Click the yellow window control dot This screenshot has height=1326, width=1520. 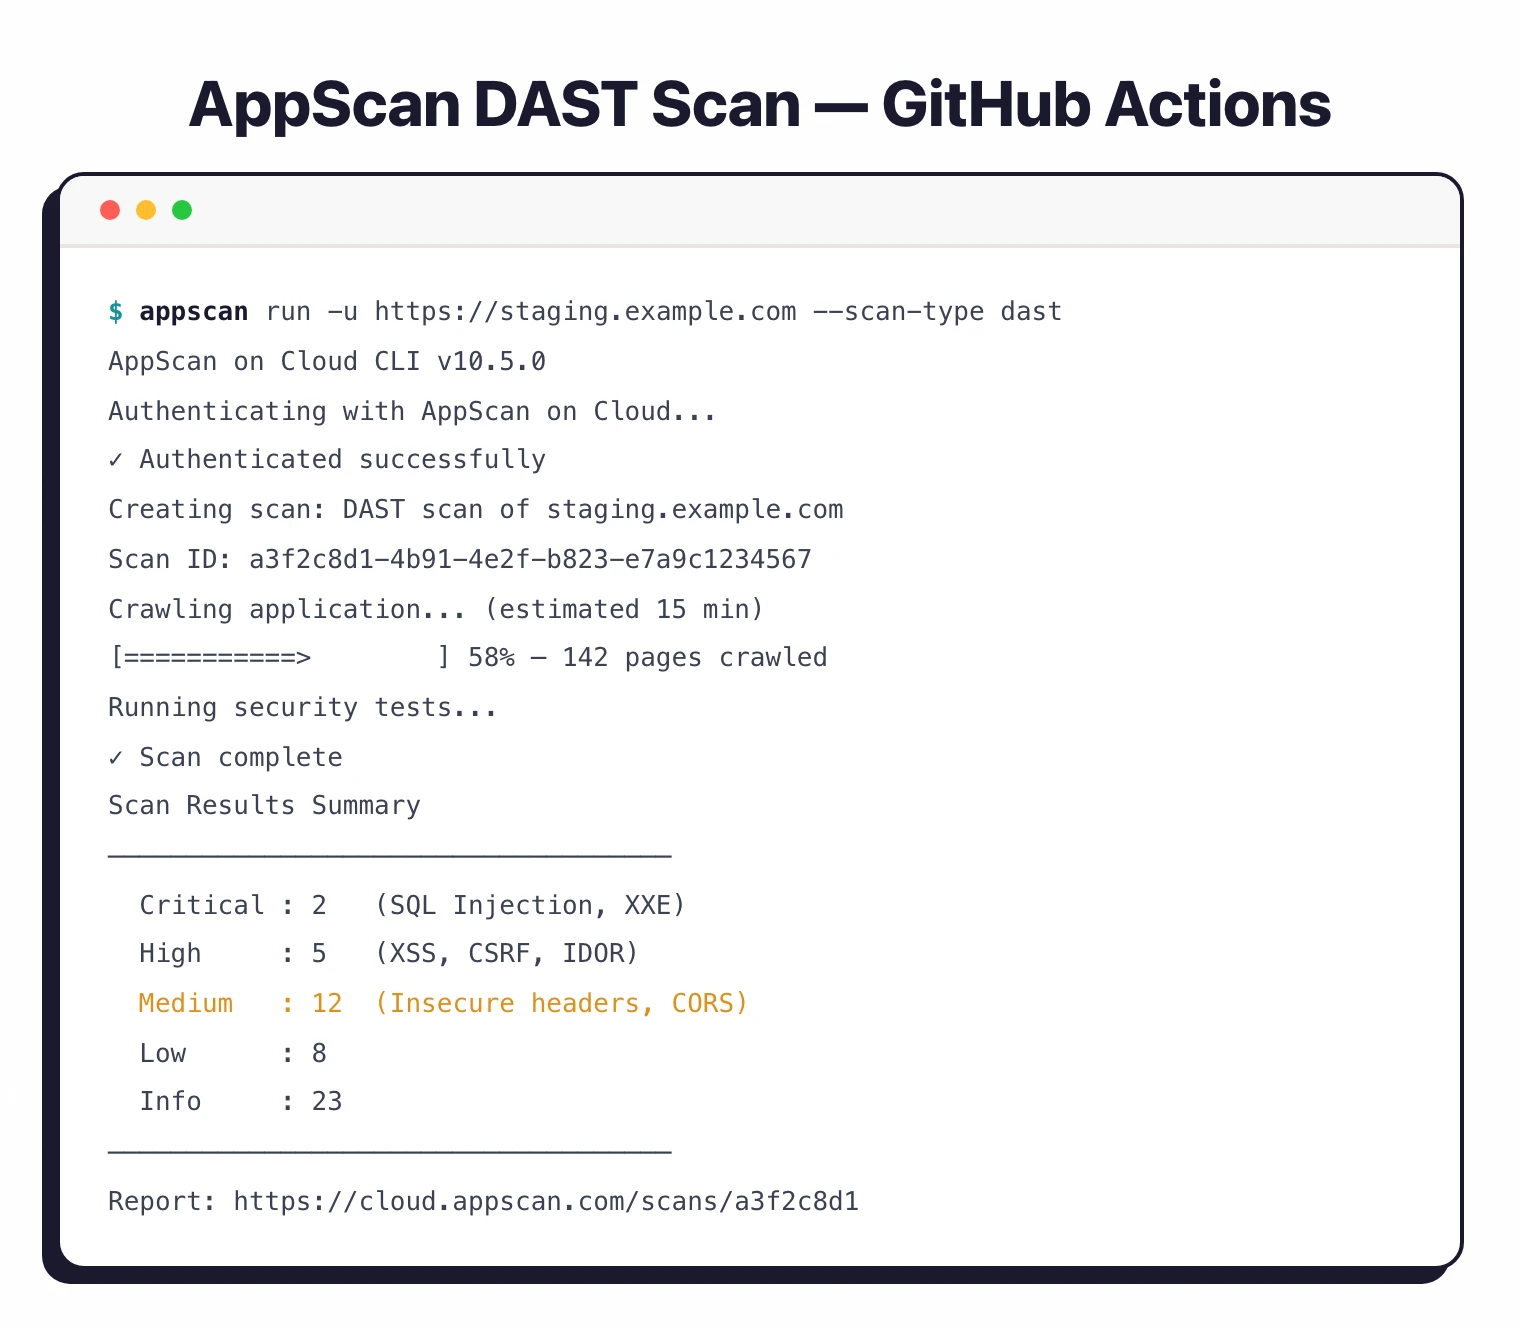click(146, 210)
